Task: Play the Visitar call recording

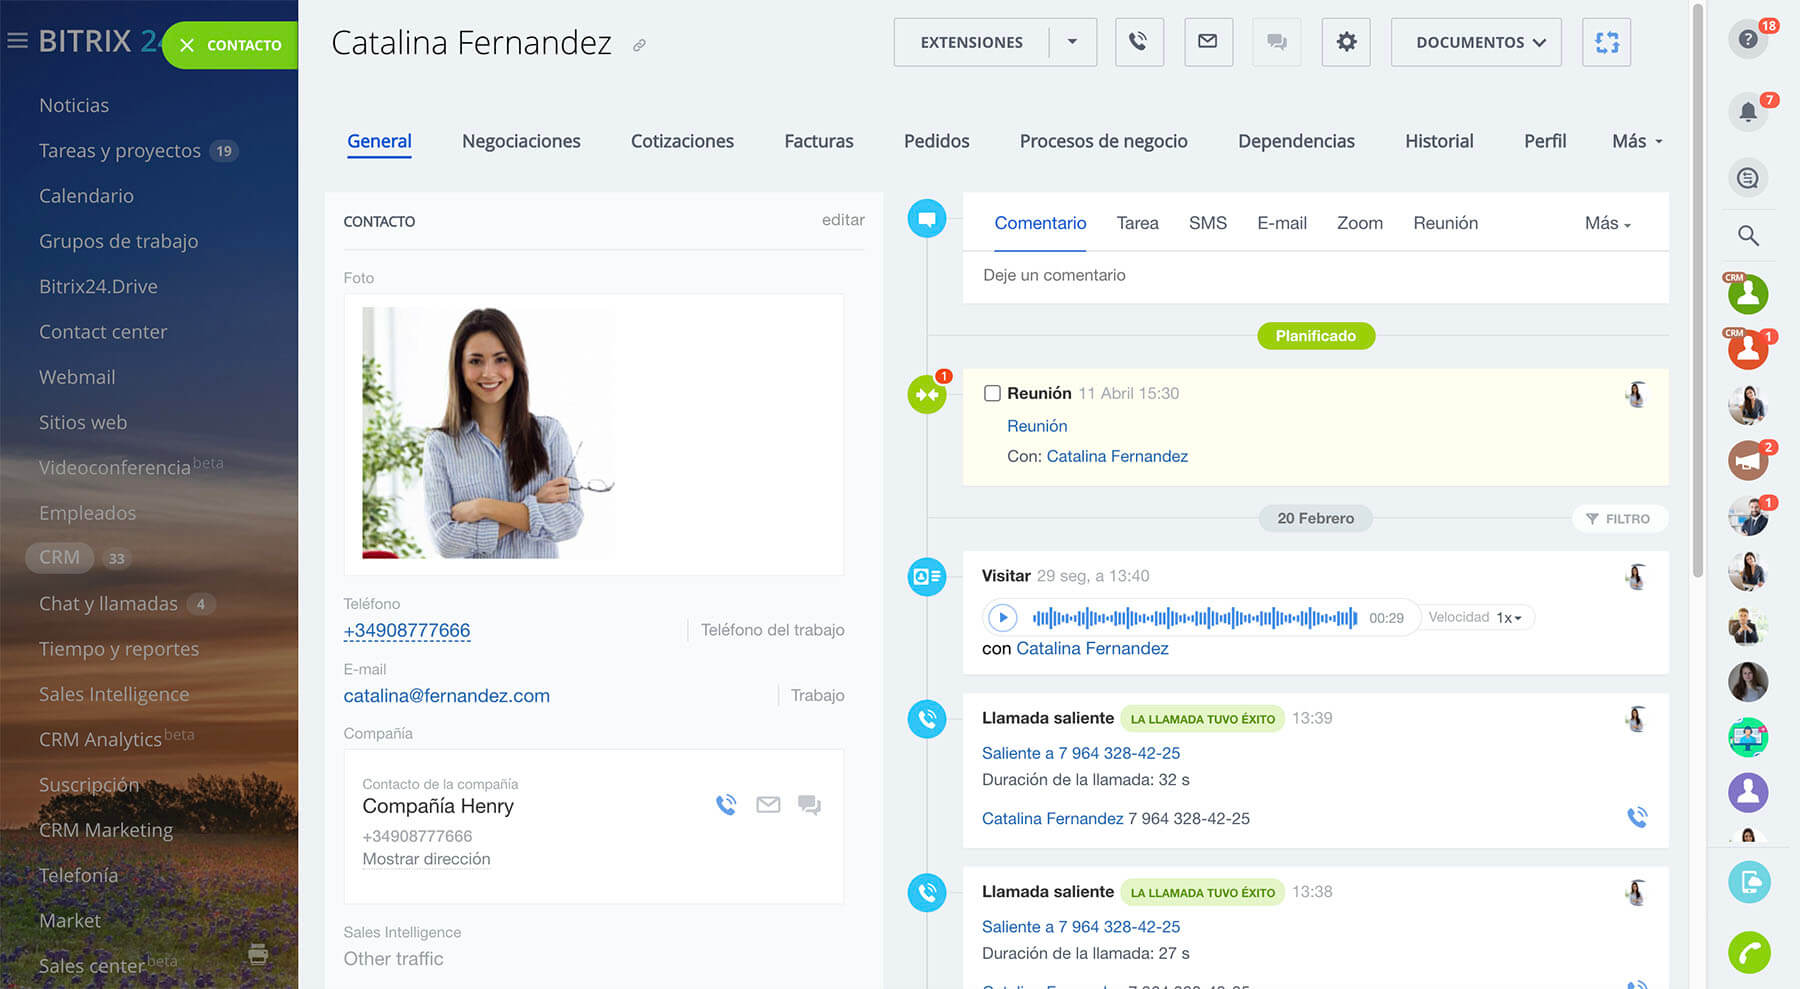Action: (x=1002, y=617)
